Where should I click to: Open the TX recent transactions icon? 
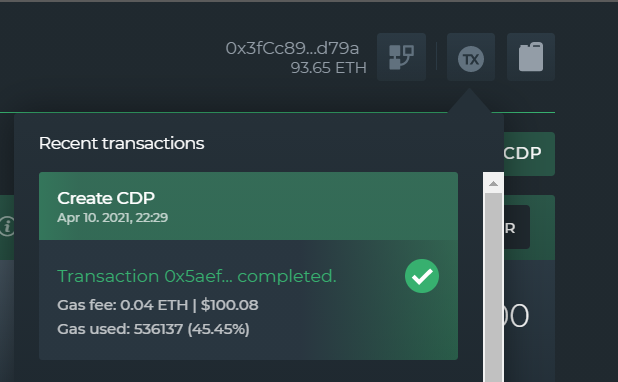[x=471, y=57]
